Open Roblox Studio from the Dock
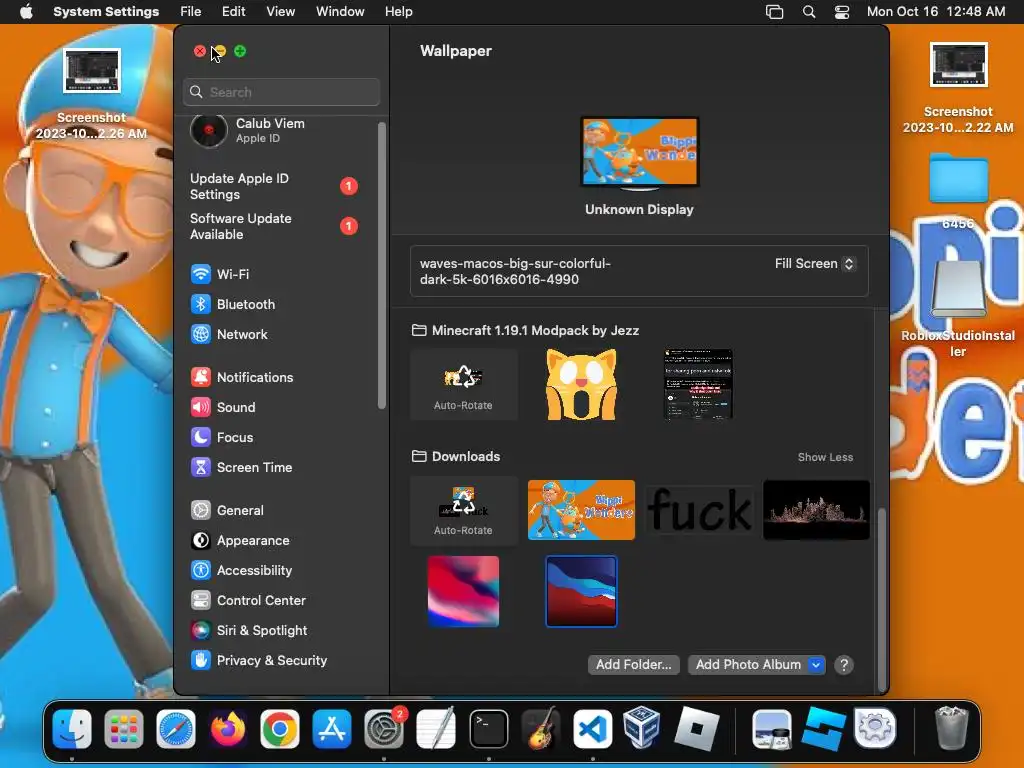The width and height of the screenshot is (1024, 768). point(824,728)
